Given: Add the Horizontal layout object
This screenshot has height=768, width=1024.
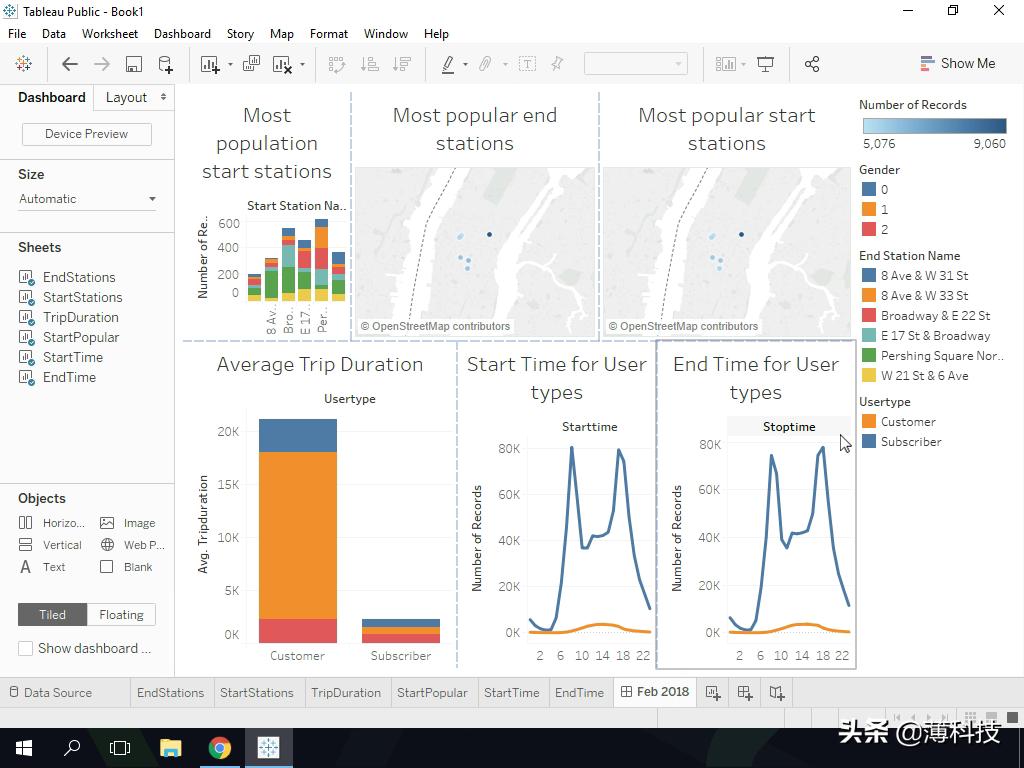Looking at the screenshot, I should pos(52,523).
